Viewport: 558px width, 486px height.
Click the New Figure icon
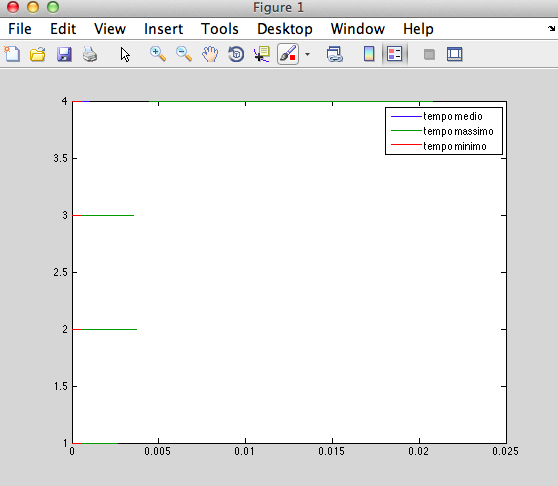pos(12,54)
